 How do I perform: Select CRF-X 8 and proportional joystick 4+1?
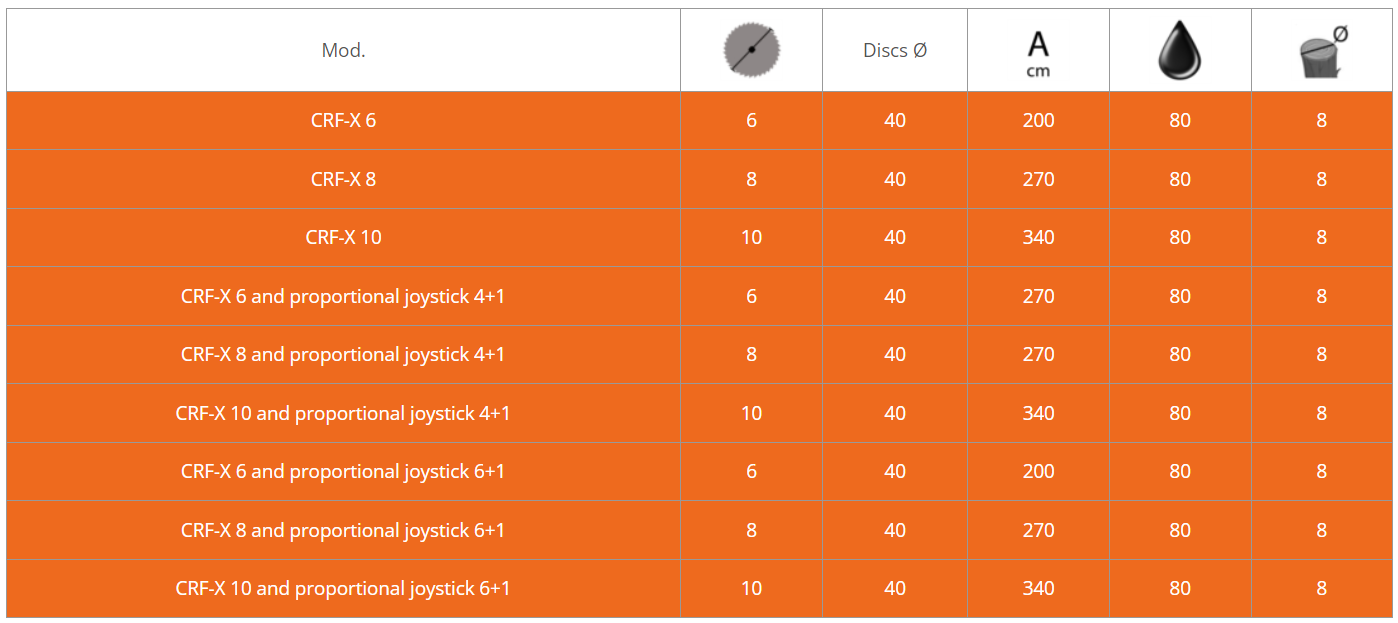[343, 354]
